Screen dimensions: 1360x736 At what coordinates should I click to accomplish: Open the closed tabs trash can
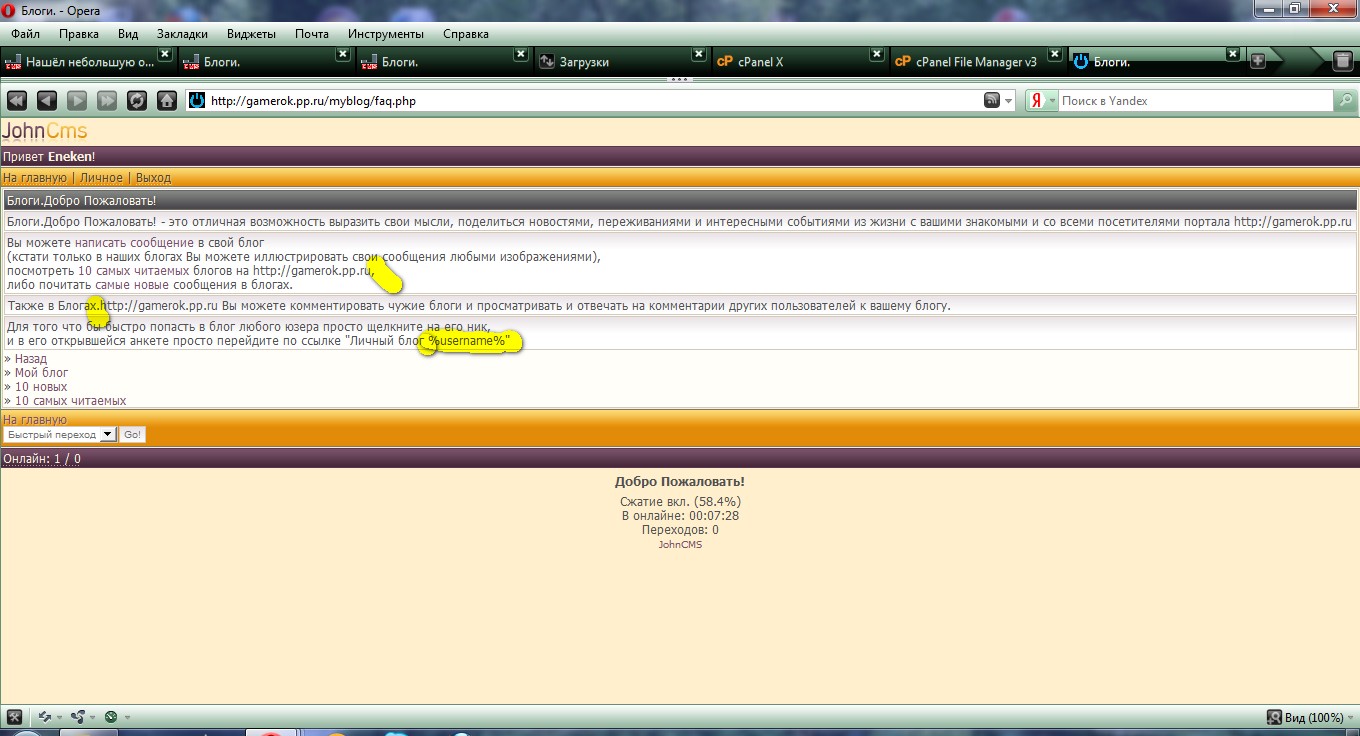[x=1343, y=61]
